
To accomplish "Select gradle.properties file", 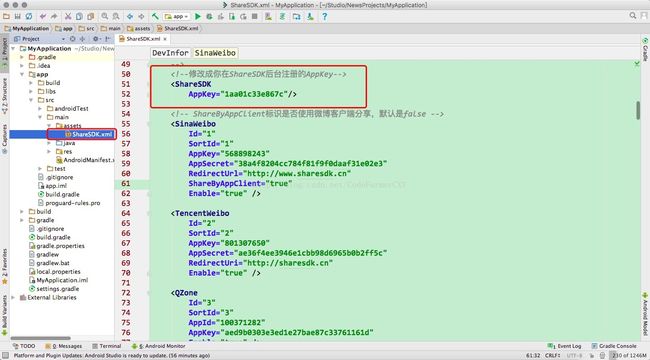I will [57, 246].
